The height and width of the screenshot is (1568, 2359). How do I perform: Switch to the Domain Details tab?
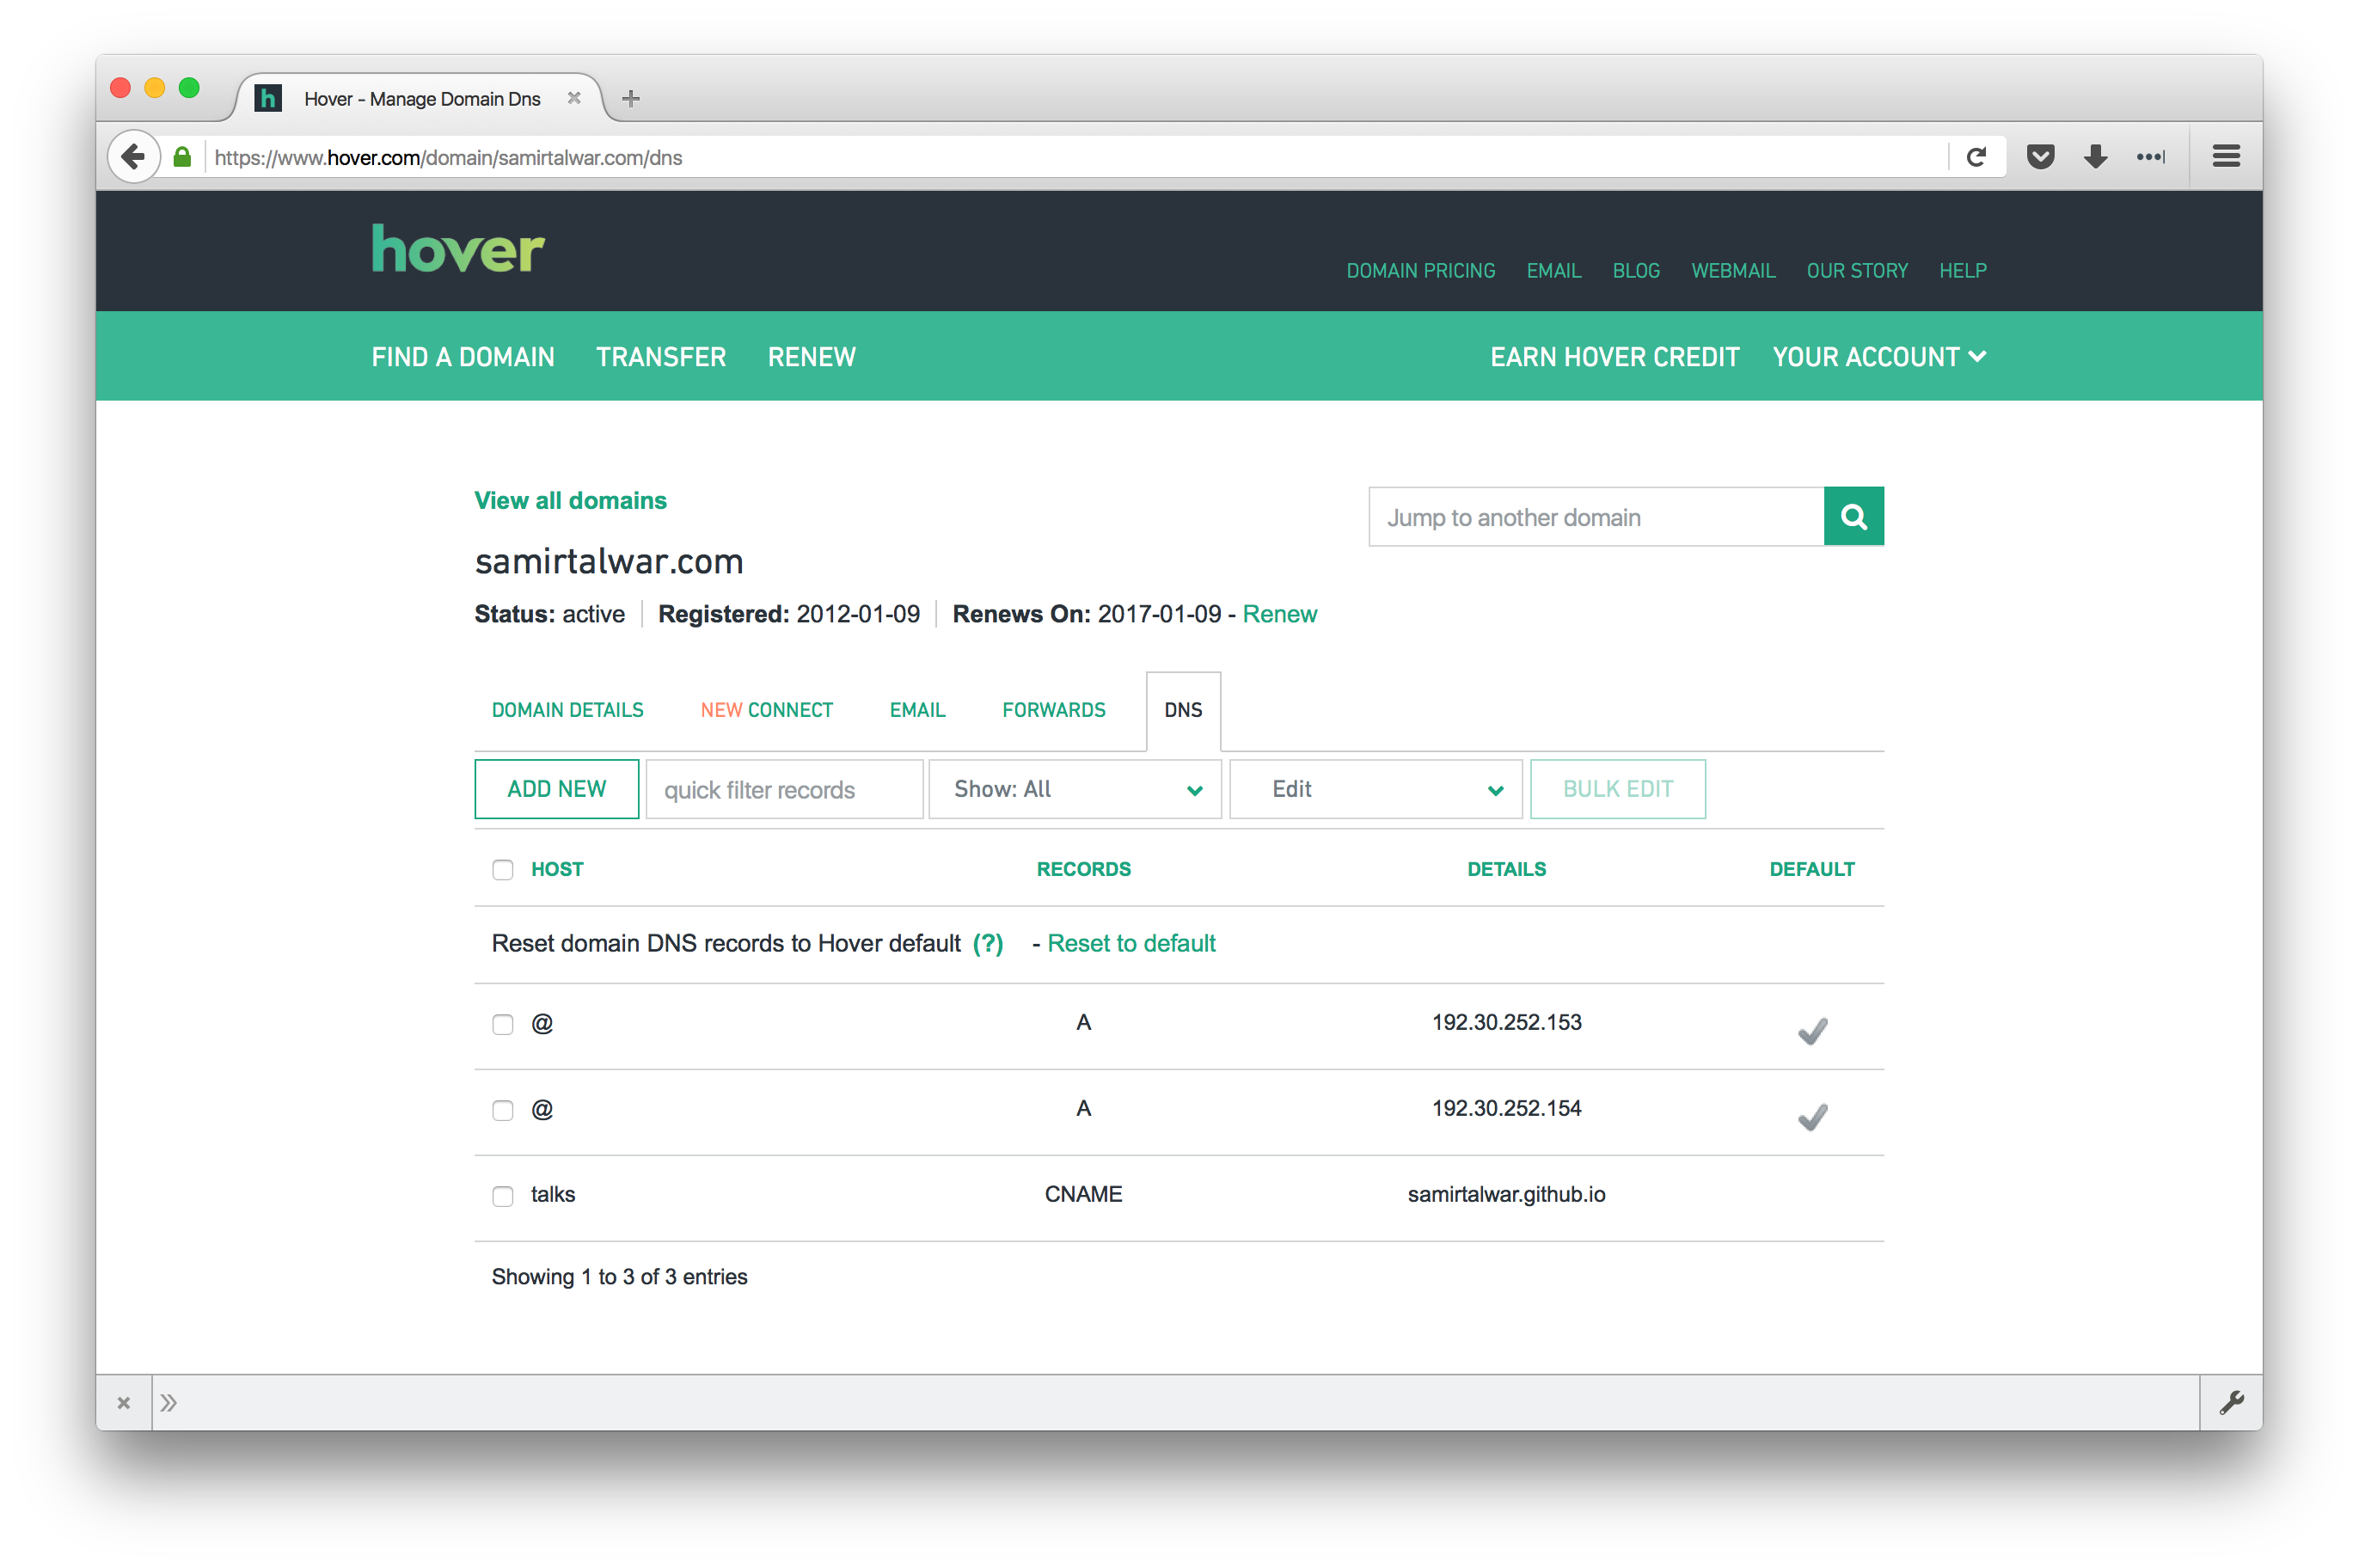(x=567, y=710)
